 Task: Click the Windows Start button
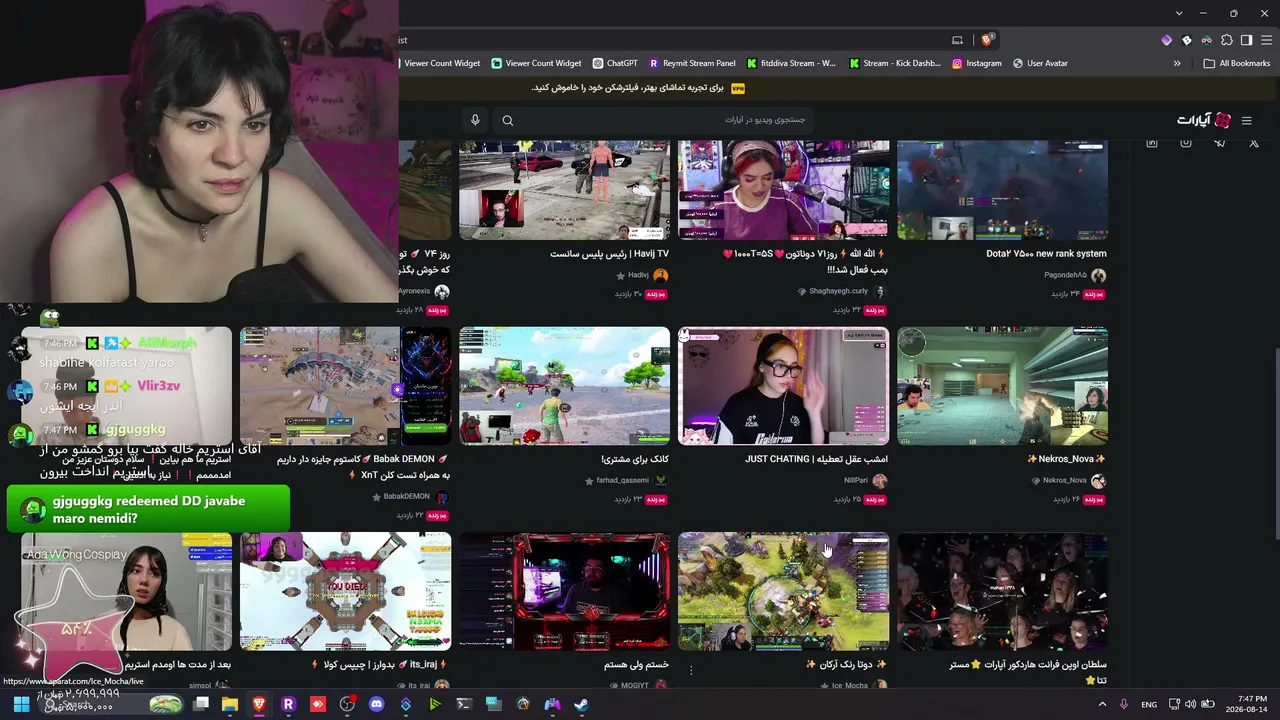click(x=21, y=704)
